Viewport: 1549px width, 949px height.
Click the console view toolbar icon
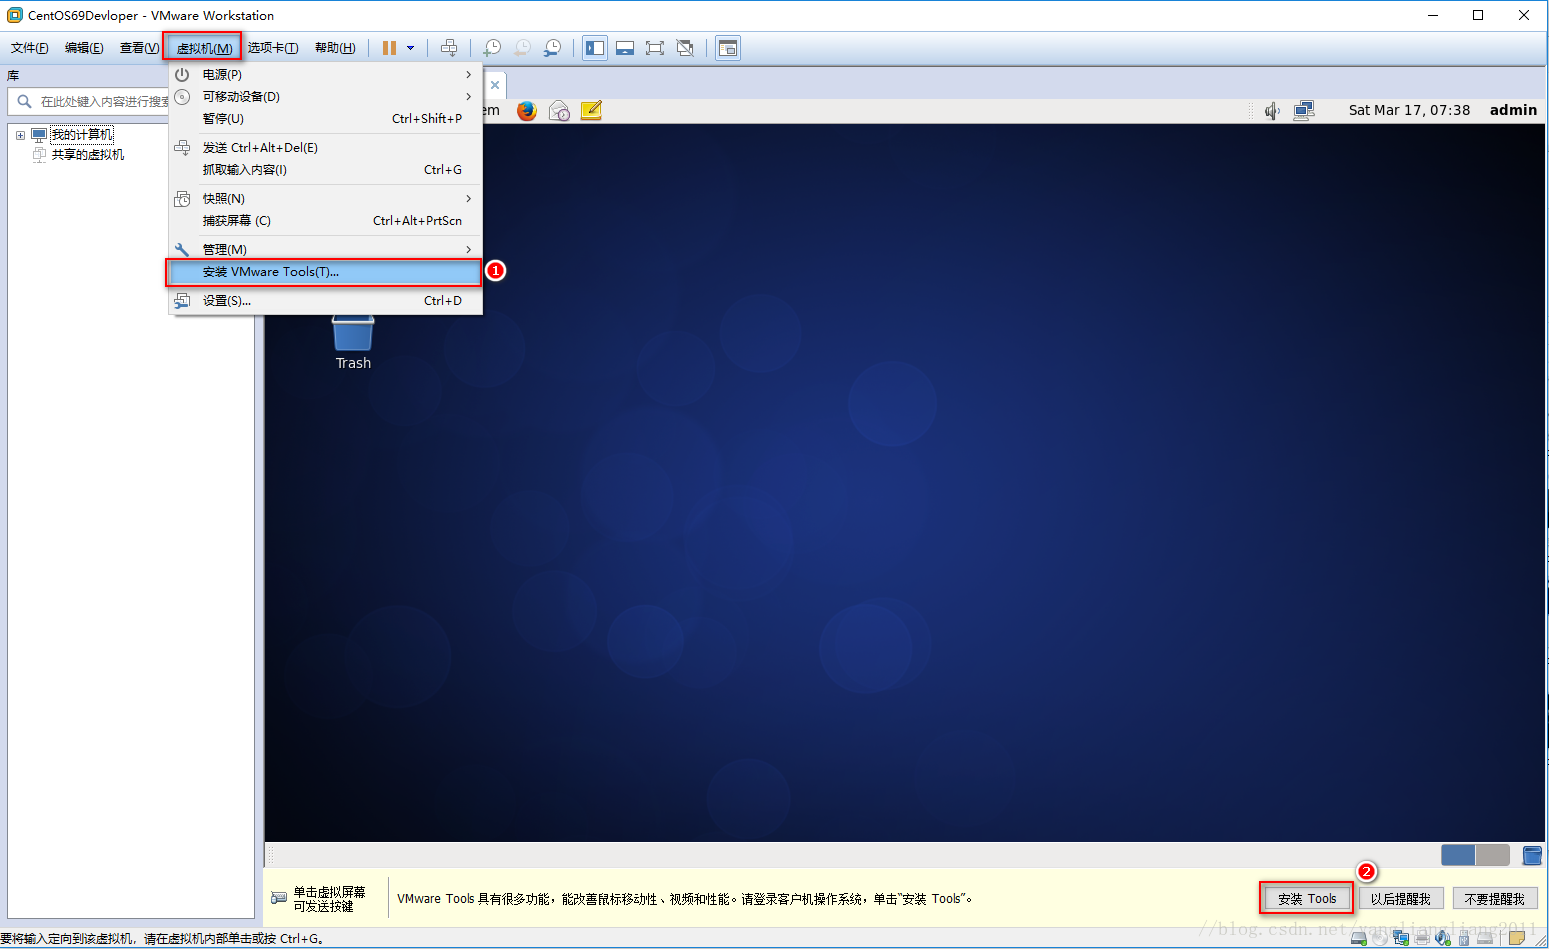728,48
